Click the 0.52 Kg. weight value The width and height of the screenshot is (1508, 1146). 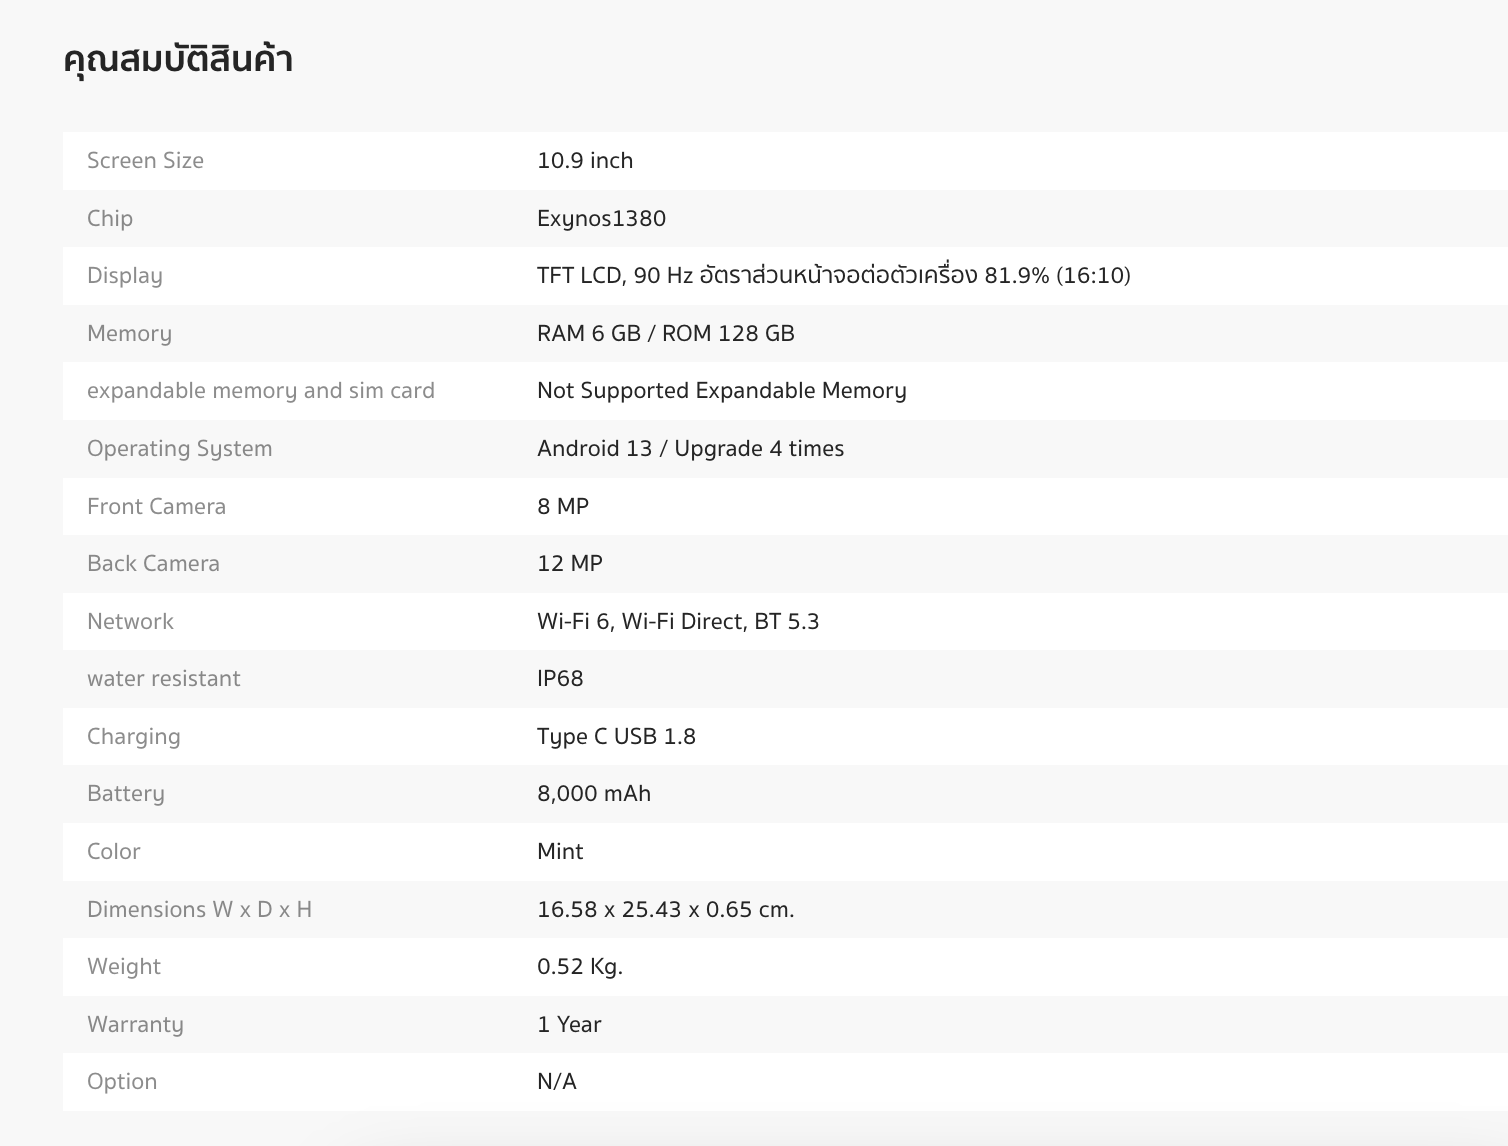click(x=580, y=966)
